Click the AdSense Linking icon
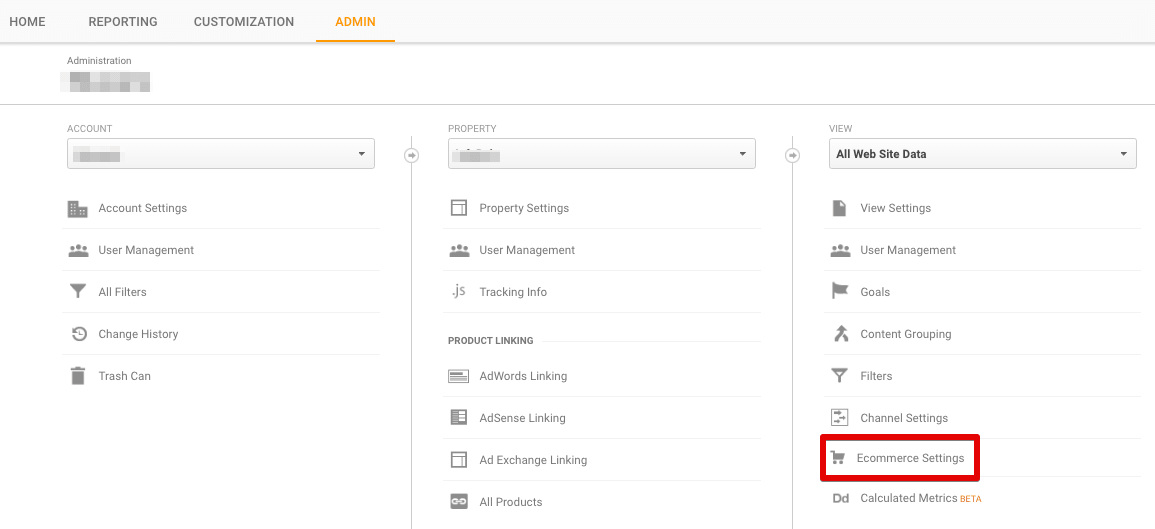Image resolution: width=1155 pixels, height=529 pixels. click(459, 418)
